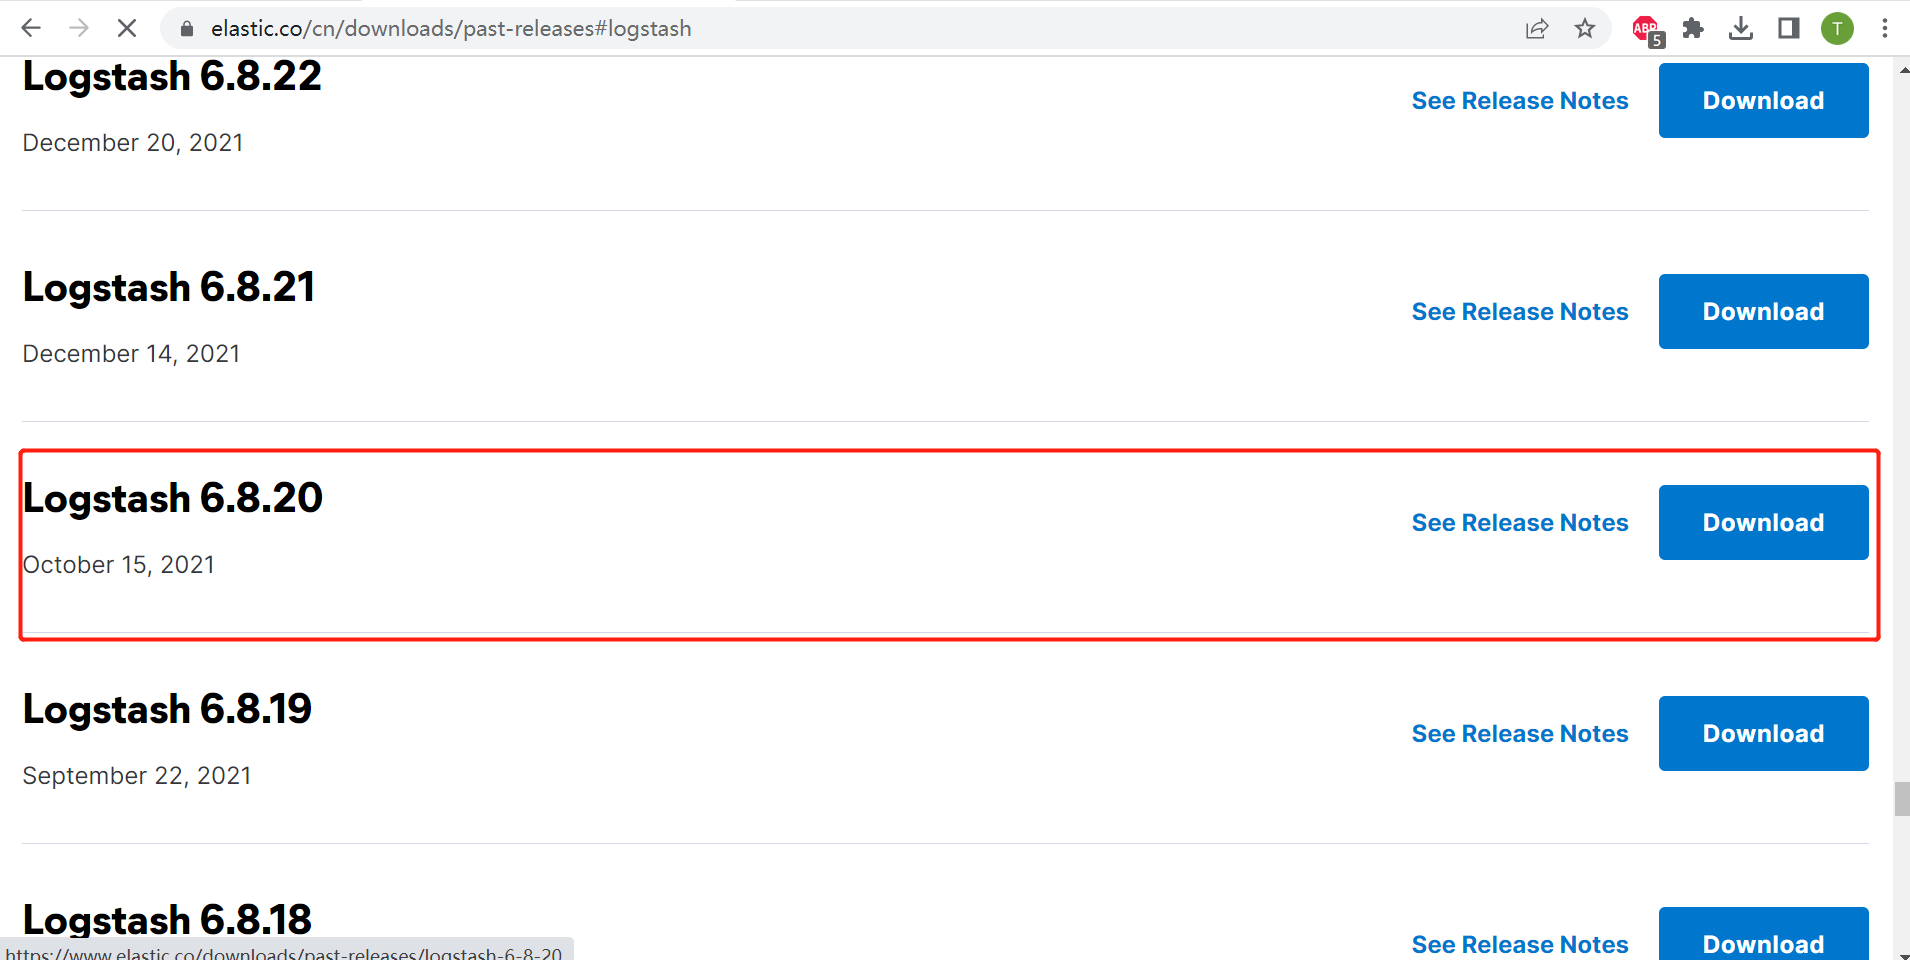Click the browser forward arrow
Viewport: 1910px width, 960px height.
(x=79, y=28)
